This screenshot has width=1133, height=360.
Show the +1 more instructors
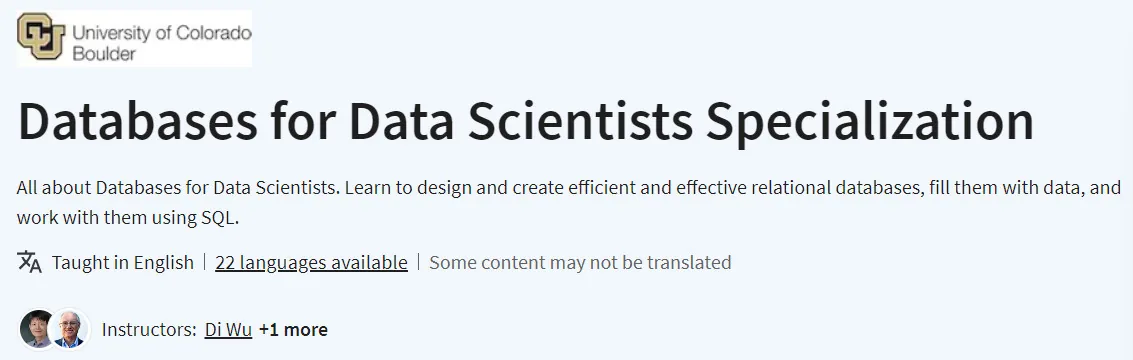point(293,330)
